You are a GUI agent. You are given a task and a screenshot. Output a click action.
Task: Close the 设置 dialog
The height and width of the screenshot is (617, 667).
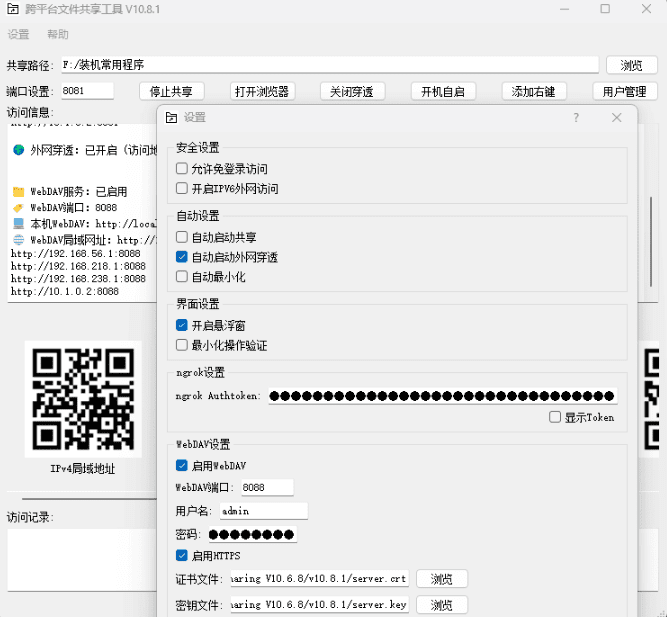(616, 117)
